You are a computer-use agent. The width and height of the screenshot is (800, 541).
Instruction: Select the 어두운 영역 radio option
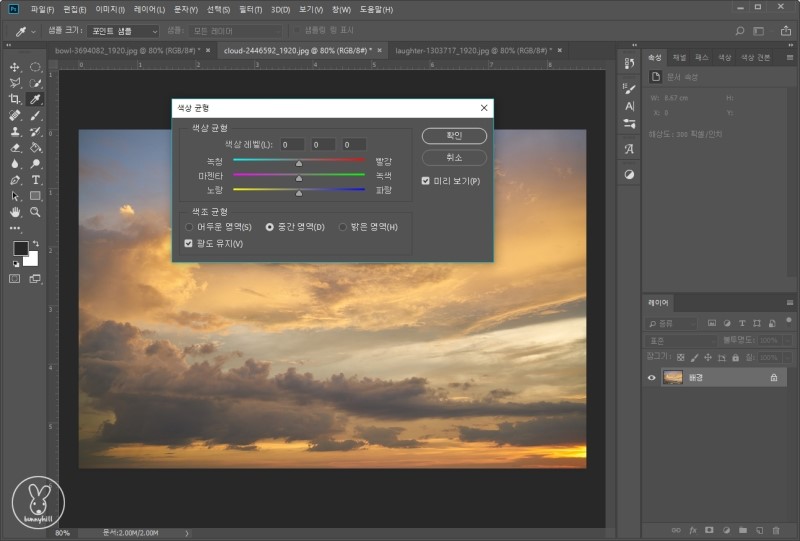pyautogui.click(x=189, y=227)
